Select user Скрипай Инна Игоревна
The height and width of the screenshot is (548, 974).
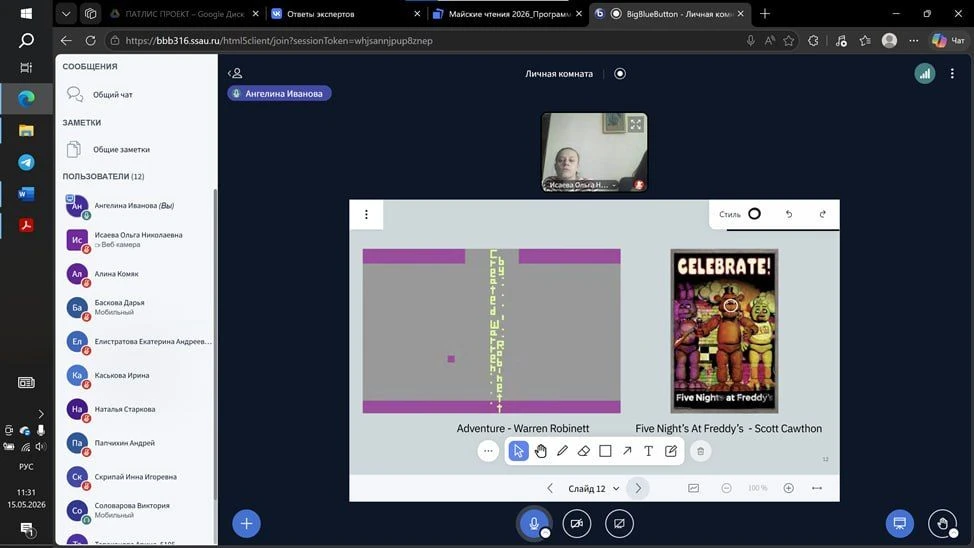(138, 477)
